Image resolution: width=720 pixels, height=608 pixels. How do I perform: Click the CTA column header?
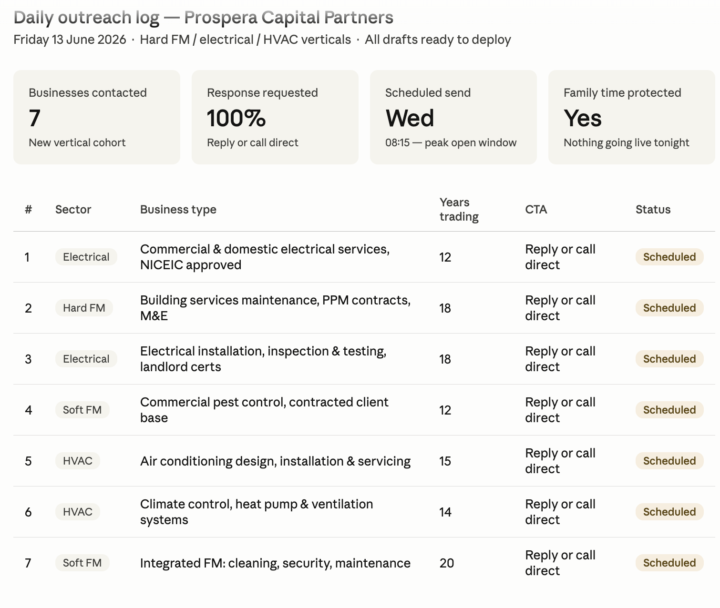[x=536, y=209]
